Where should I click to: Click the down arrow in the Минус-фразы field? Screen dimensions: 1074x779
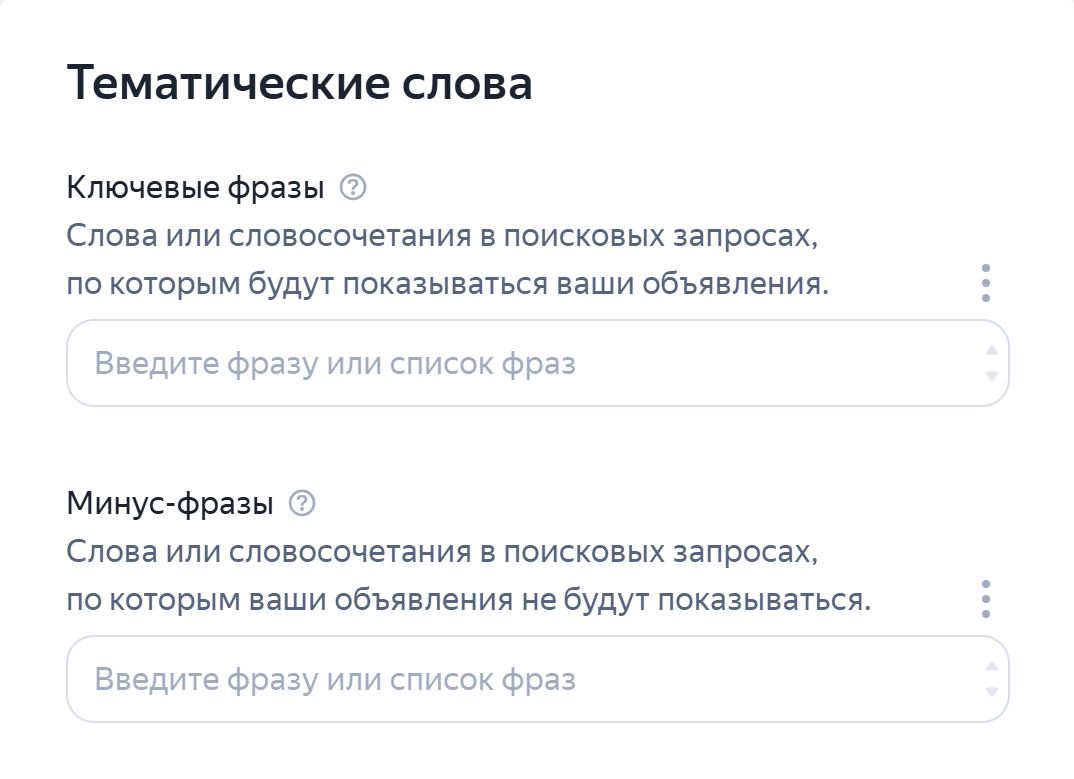pyautogui.click(x=991, y=691)
